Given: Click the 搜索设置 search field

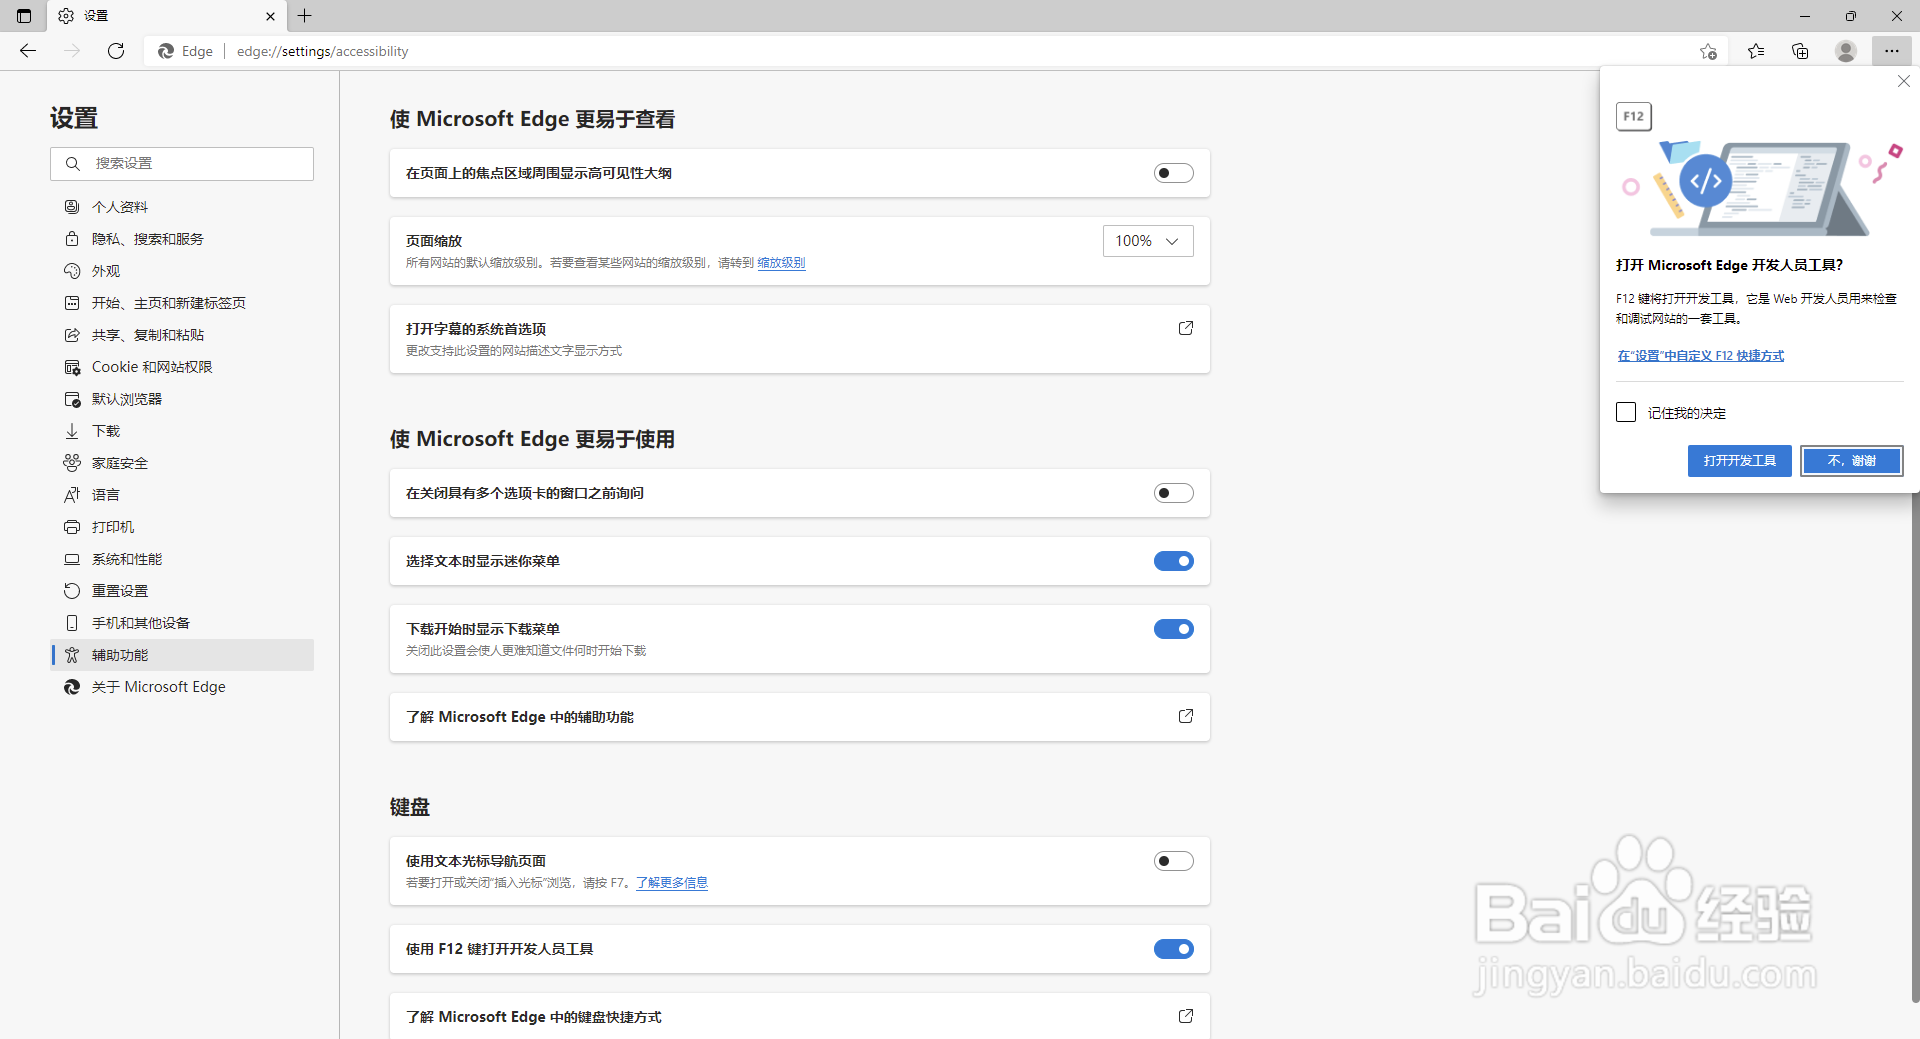Looking at the screenshot, I should point(182,164).
